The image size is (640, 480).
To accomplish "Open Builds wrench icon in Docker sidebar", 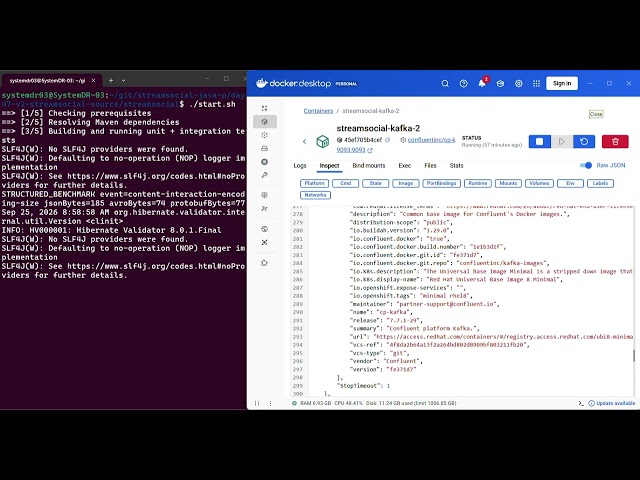I will pos(264,175).
